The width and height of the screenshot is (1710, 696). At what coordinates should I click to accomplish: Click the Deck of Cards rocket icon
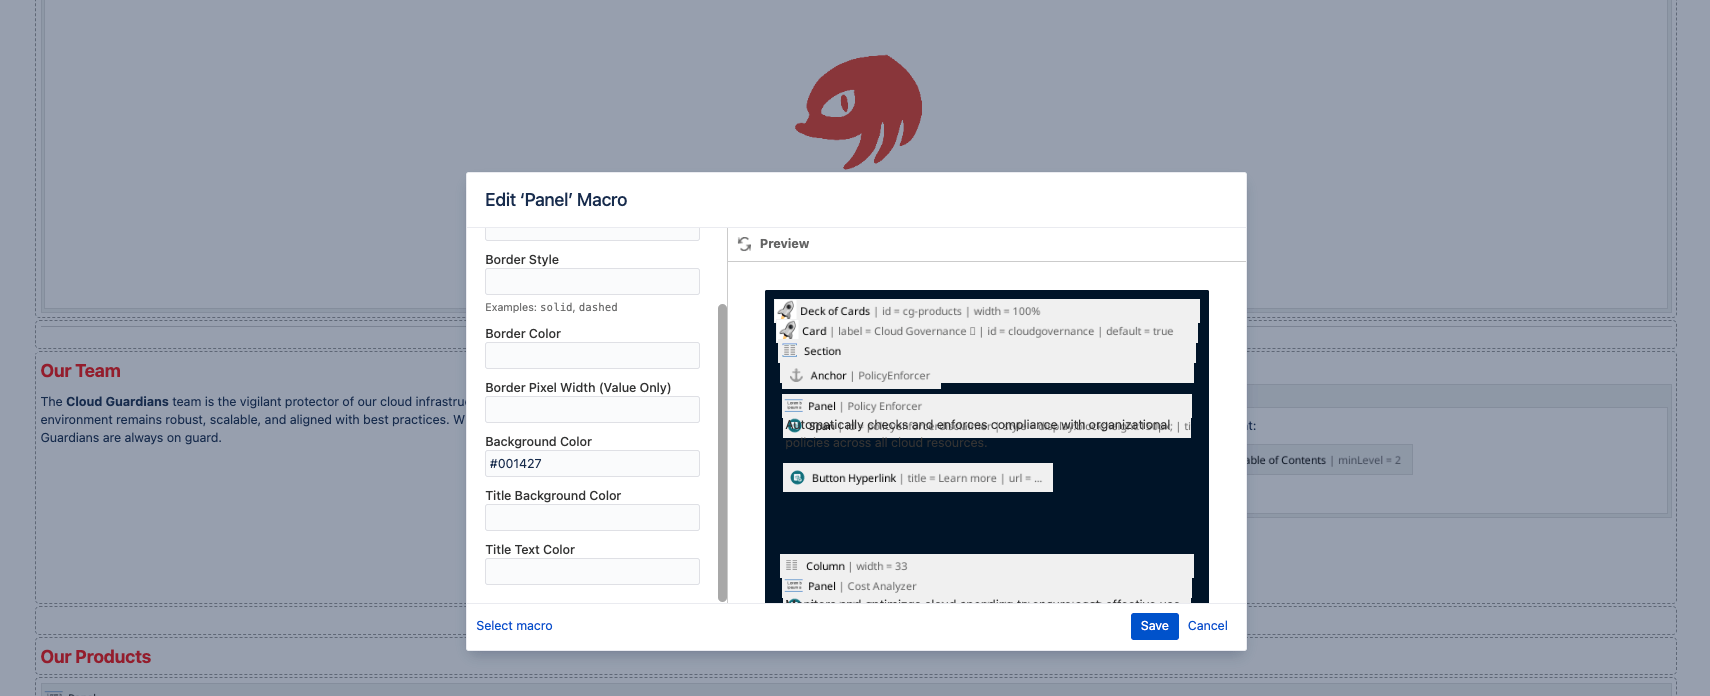(x=786, y=311)
